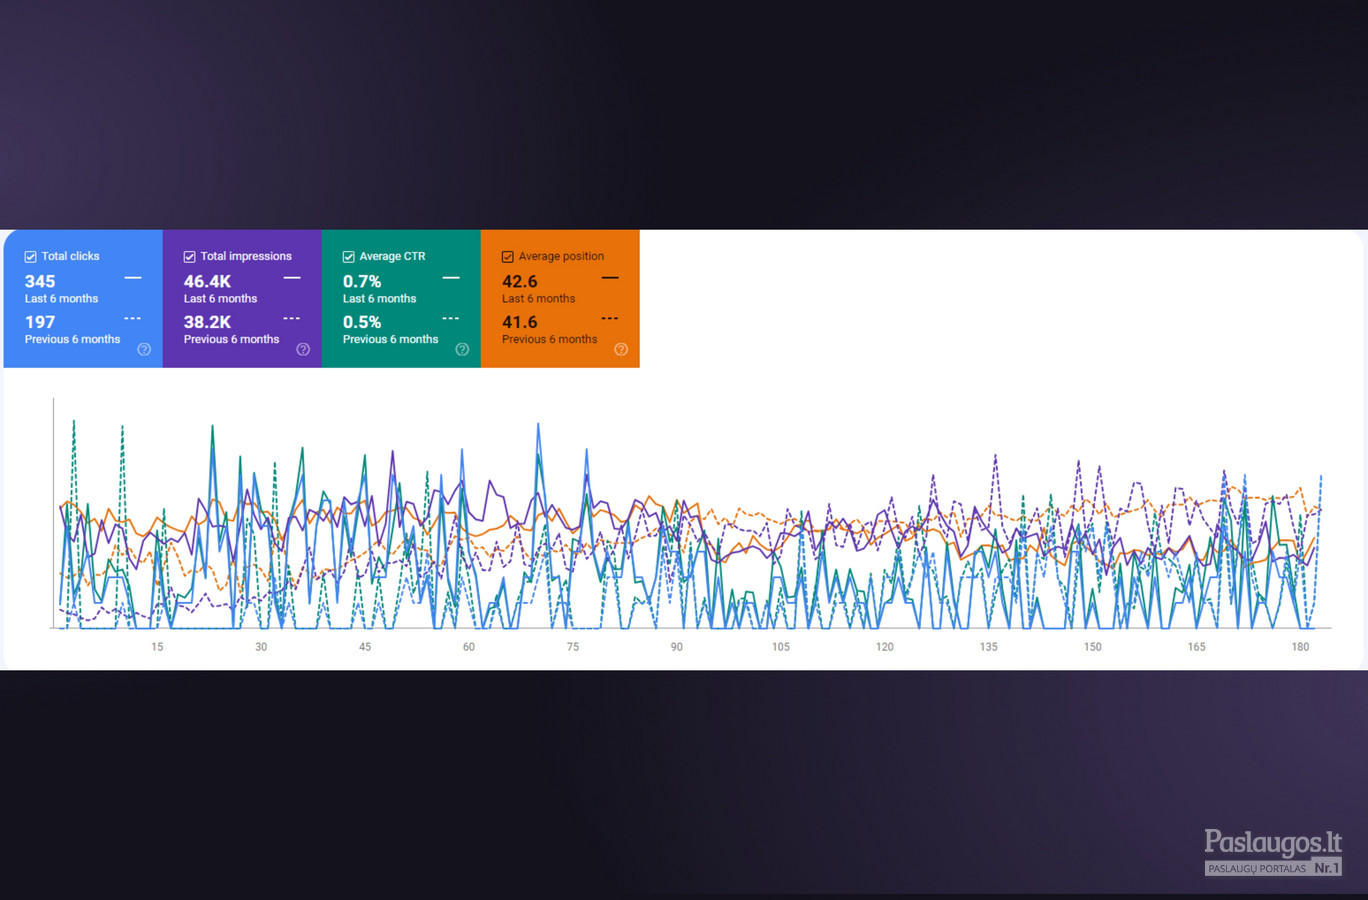Click the 0.5% previous CTR value
This screenshot has height=900, width=1368.
coord(362,322)
